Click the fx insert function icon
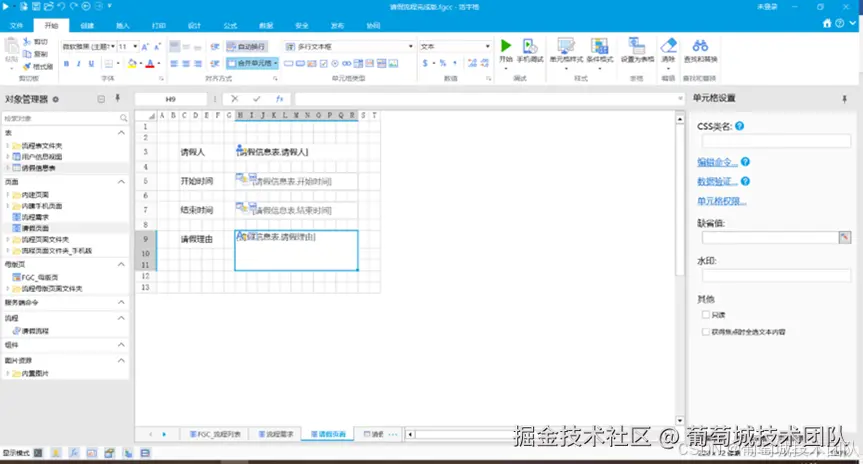 [x=280, y=99]
